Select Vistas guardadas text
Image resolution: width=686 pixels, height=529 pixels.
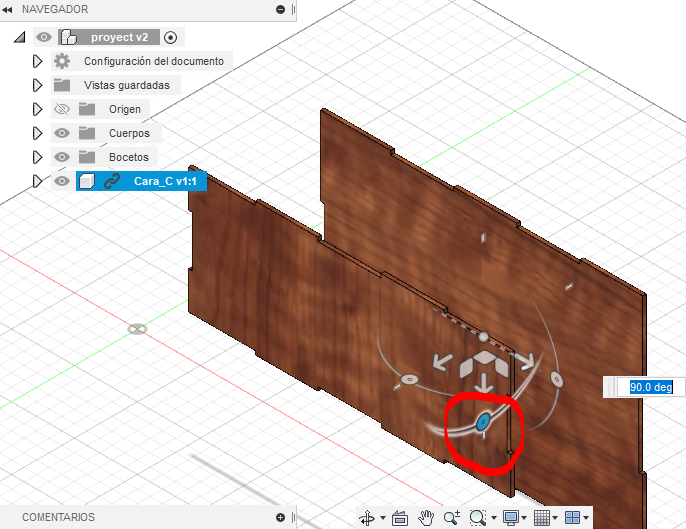(x=127, y=85)
